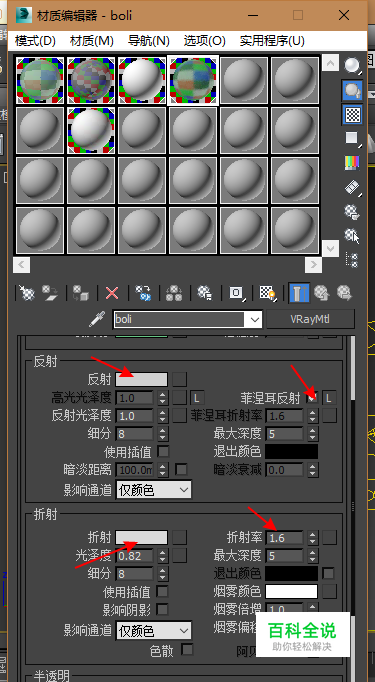Click the 菲涅耳折射率 spinner arrows
The width and height of the screenshot is (375, 682).
click(313, 416)
